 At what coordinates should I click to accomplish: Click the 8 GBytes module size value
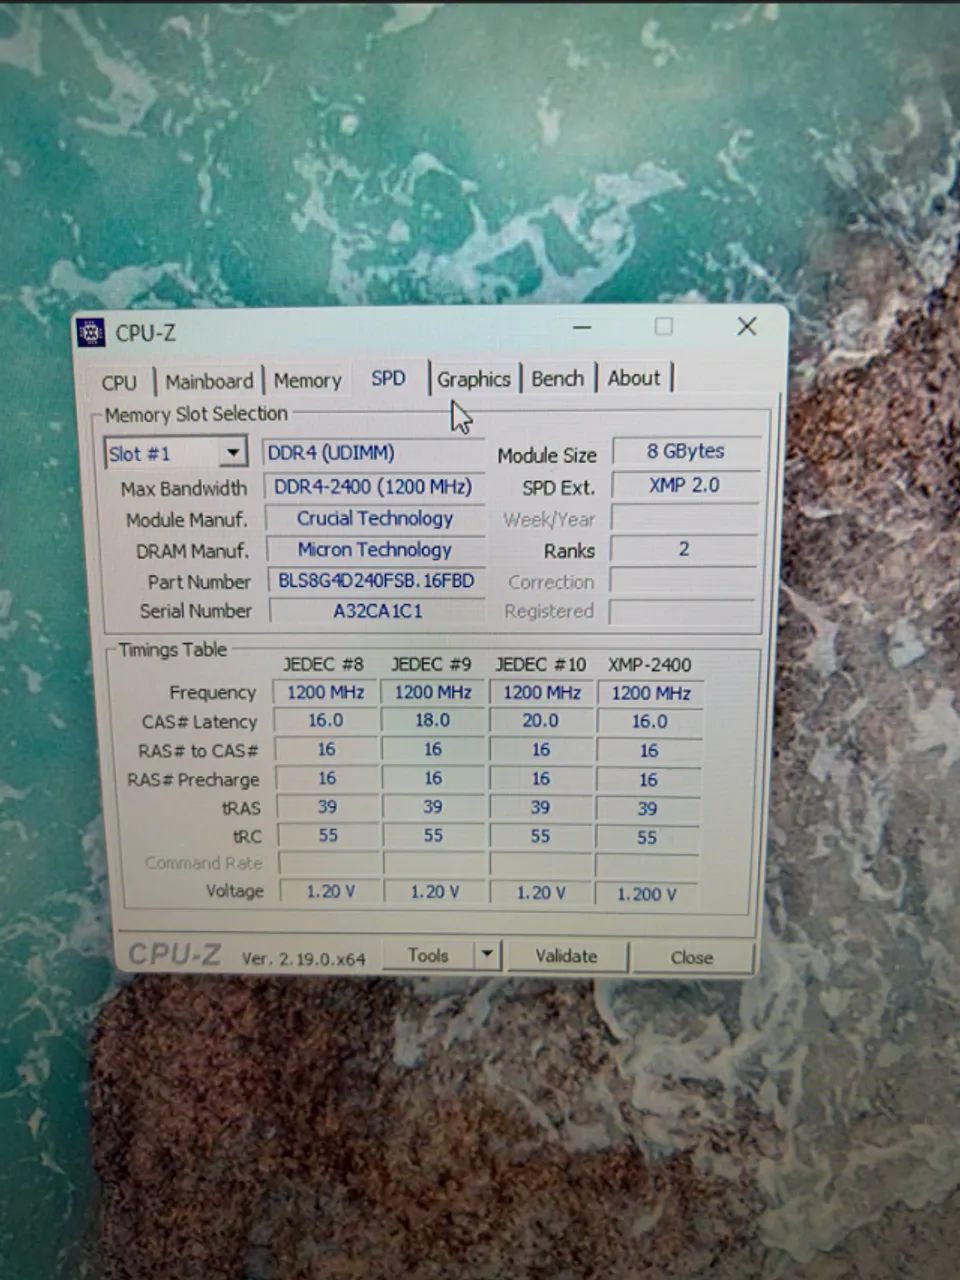tap(685, 451)
